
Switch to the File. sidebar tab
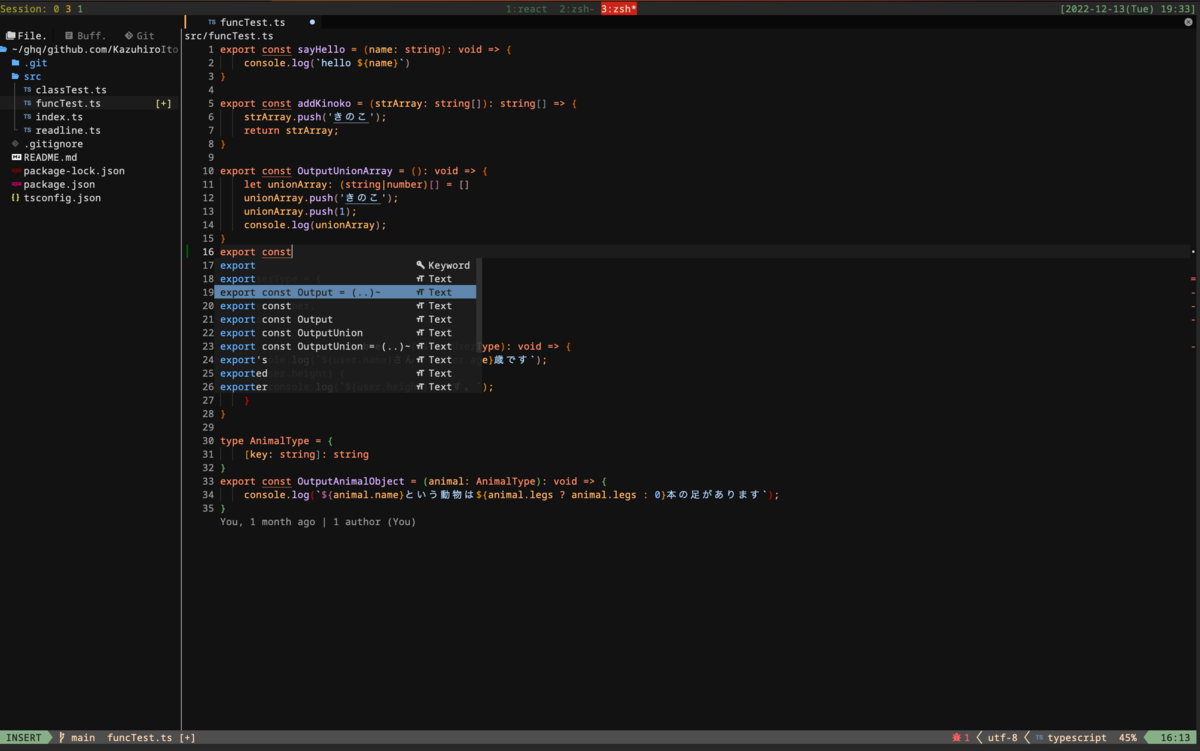tap(28, 35)
